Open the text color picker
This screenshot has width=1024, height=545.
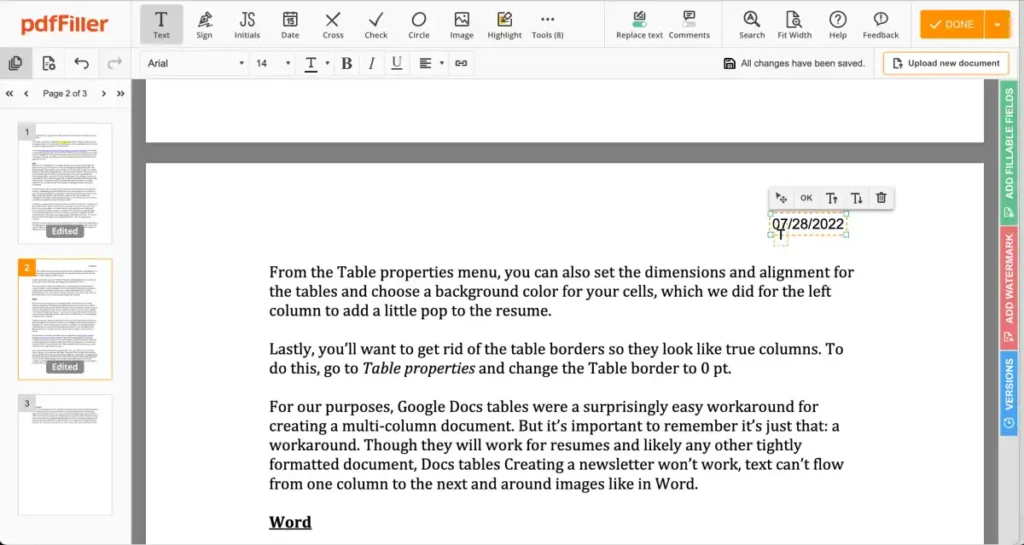[x=315, y=63]
